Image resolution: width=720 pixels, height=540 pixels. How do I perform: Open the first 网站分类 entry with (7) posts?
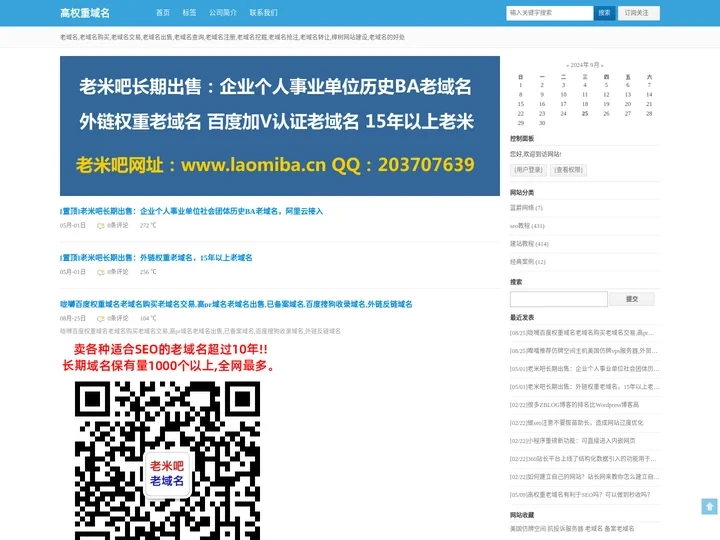pyautogui.click(x=526, y=208)
